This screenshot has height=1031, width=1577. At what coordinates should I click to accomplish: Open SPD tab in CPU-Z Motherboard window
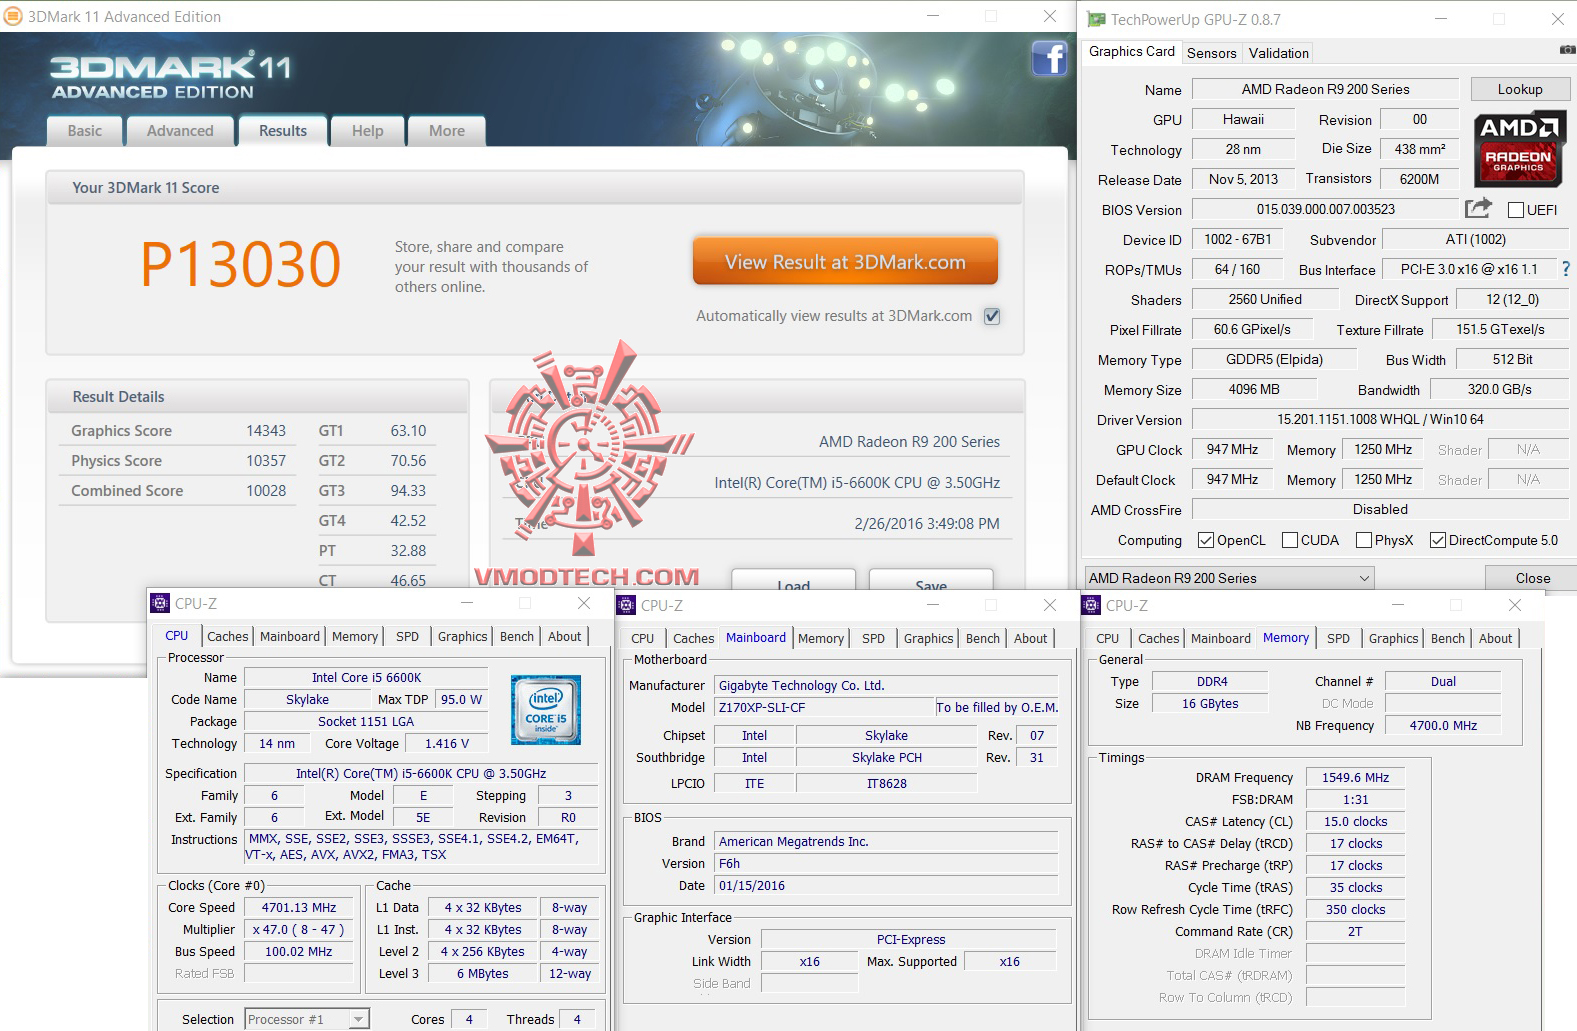coord(874,638)
